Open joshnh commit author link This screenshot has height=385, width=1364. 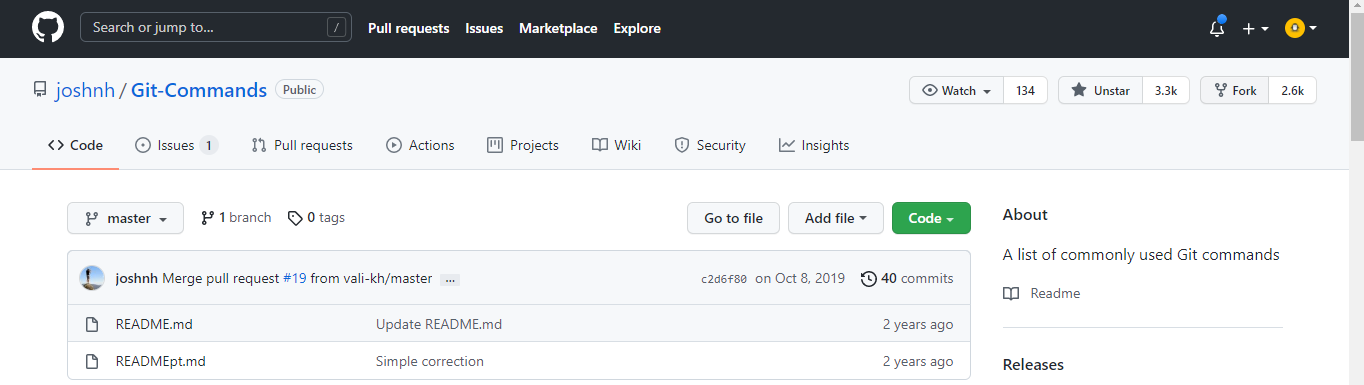tap(137, 278)
